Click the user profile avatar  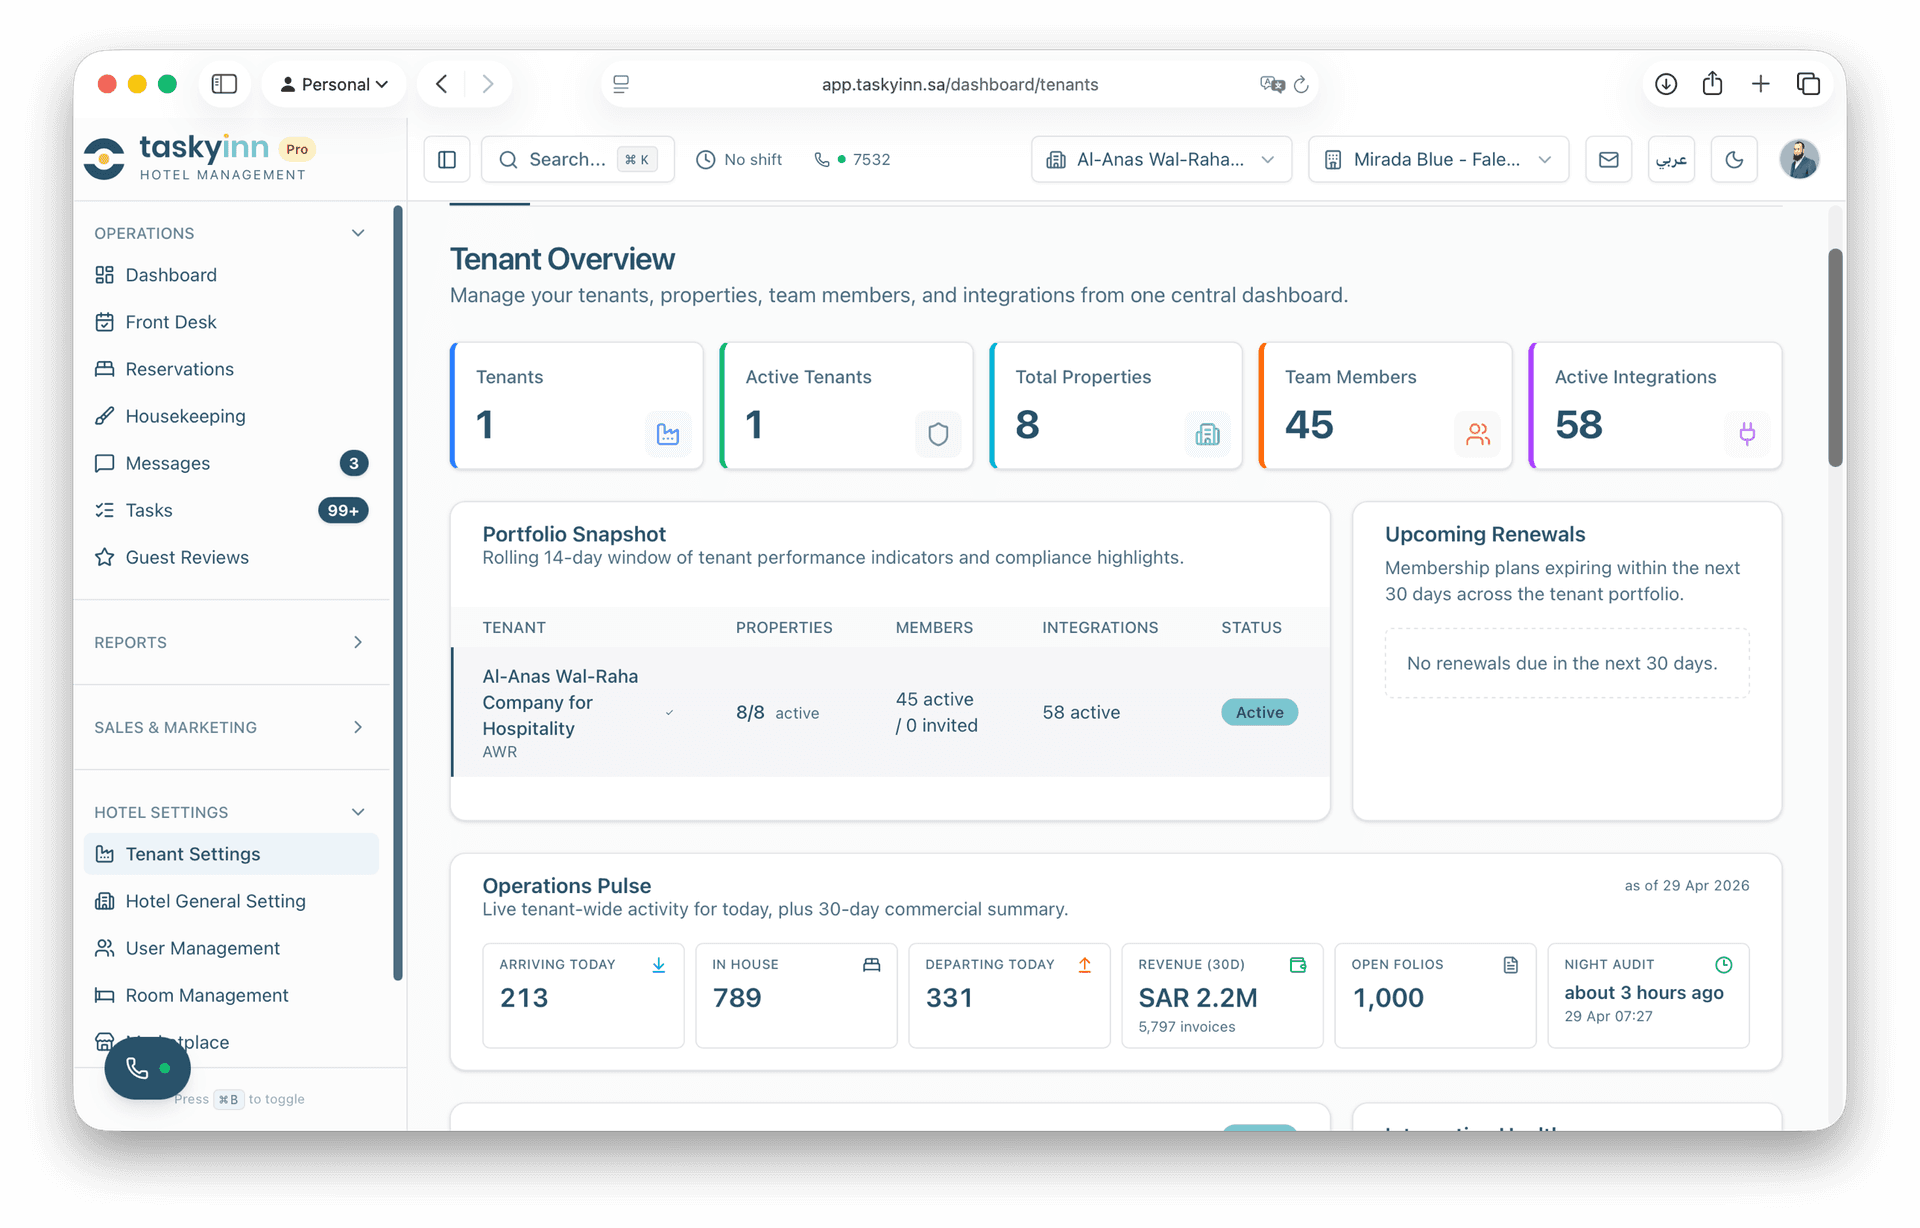click(x=1799, y=160)
